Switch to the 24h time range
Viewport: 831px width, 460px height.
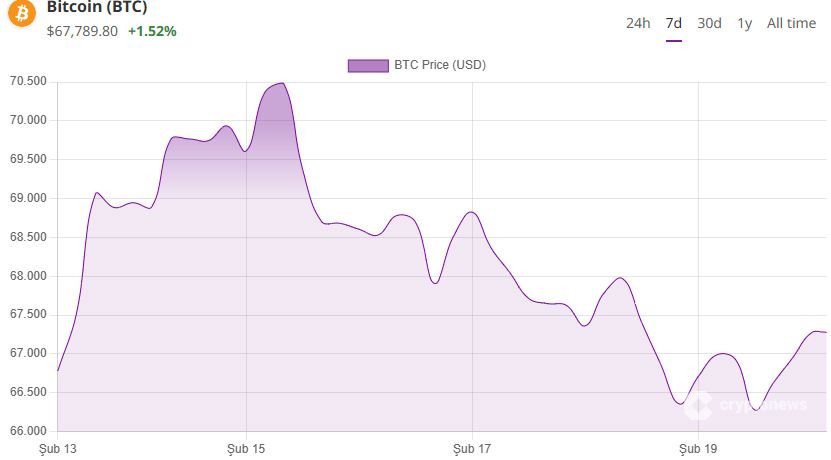638,23
